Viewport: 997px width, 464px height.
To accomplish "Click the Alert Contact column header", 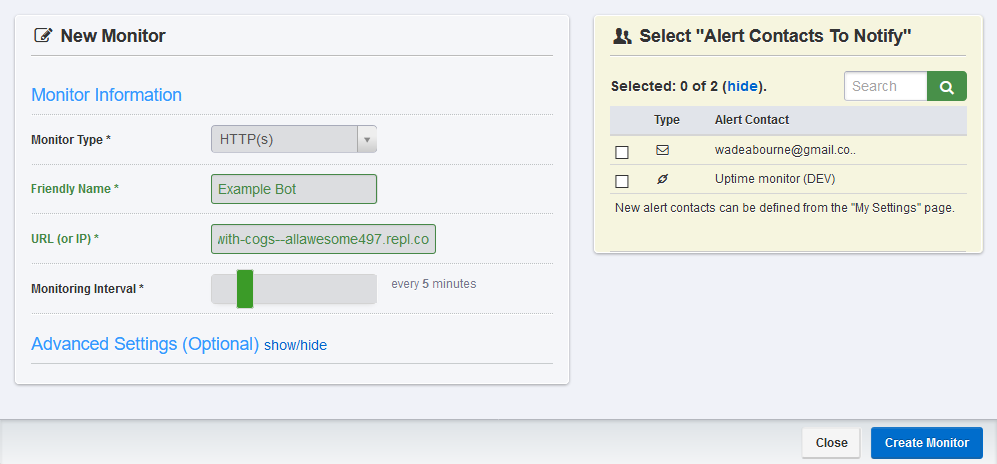I will [x=751, y=120].
